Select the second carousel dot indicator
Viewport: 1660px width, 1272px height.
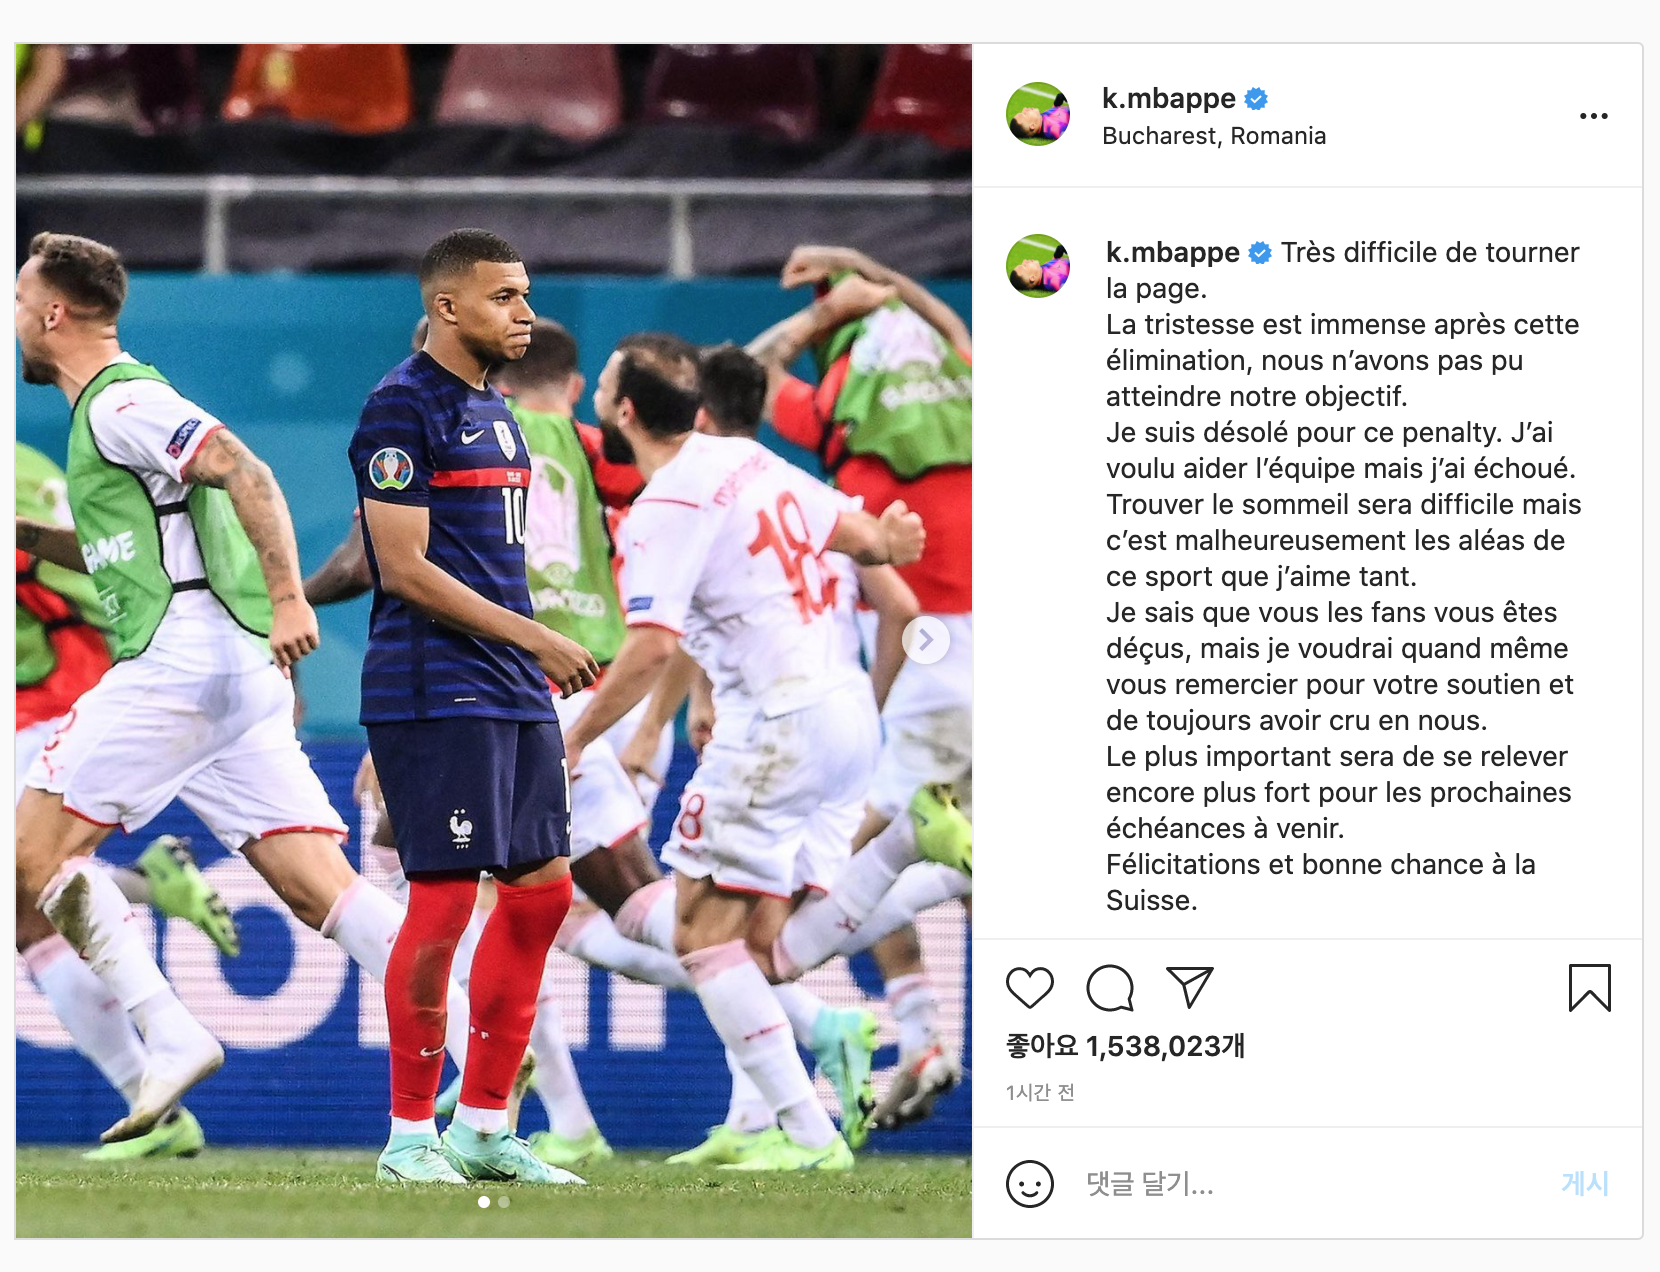coord(504,1202)
